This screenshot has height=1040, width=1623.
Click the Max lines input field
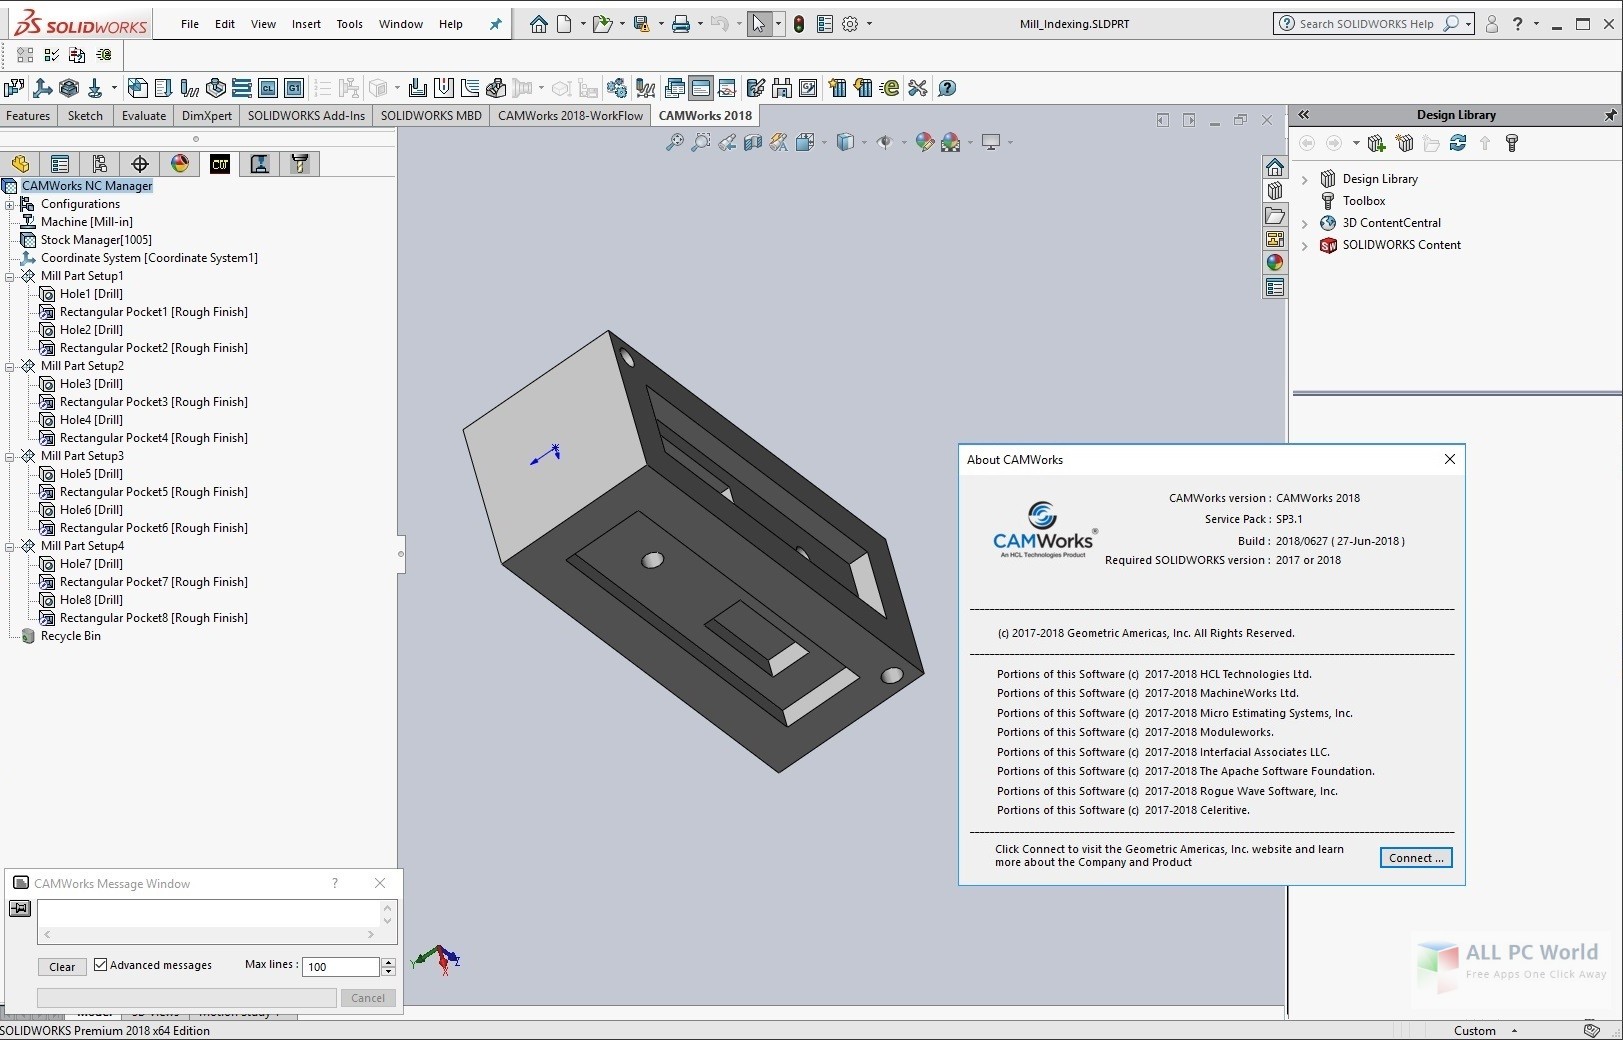342,966
